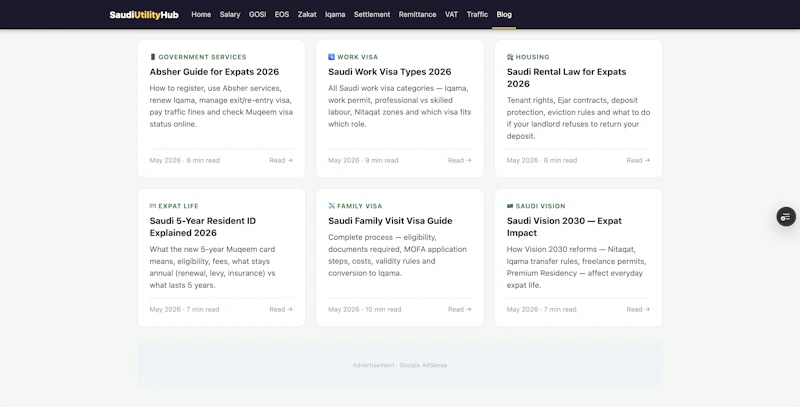
Task: Click the Vision 2030 reforms description text
Action: [x=577, y=267]
